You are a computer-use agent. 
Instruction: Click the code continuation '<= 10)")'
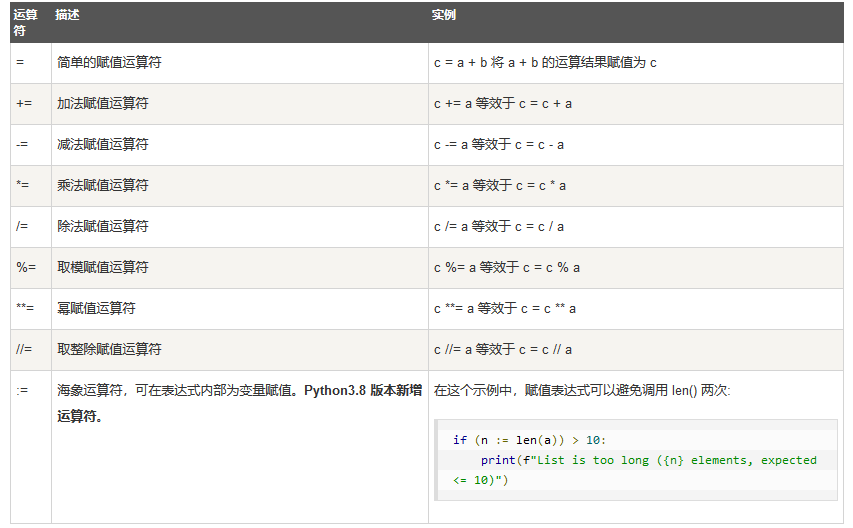[480, 480]
